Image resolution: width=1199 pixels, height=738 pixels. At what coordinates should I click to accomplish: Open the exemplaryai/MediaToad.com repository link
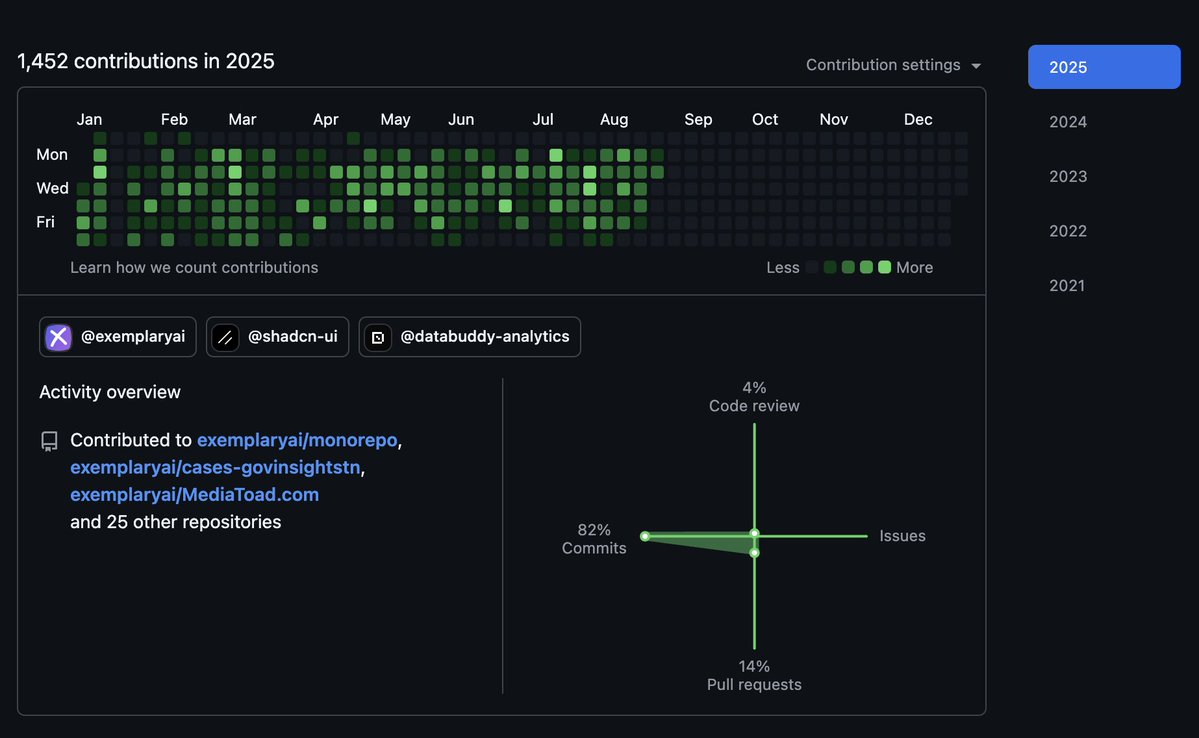194,495
